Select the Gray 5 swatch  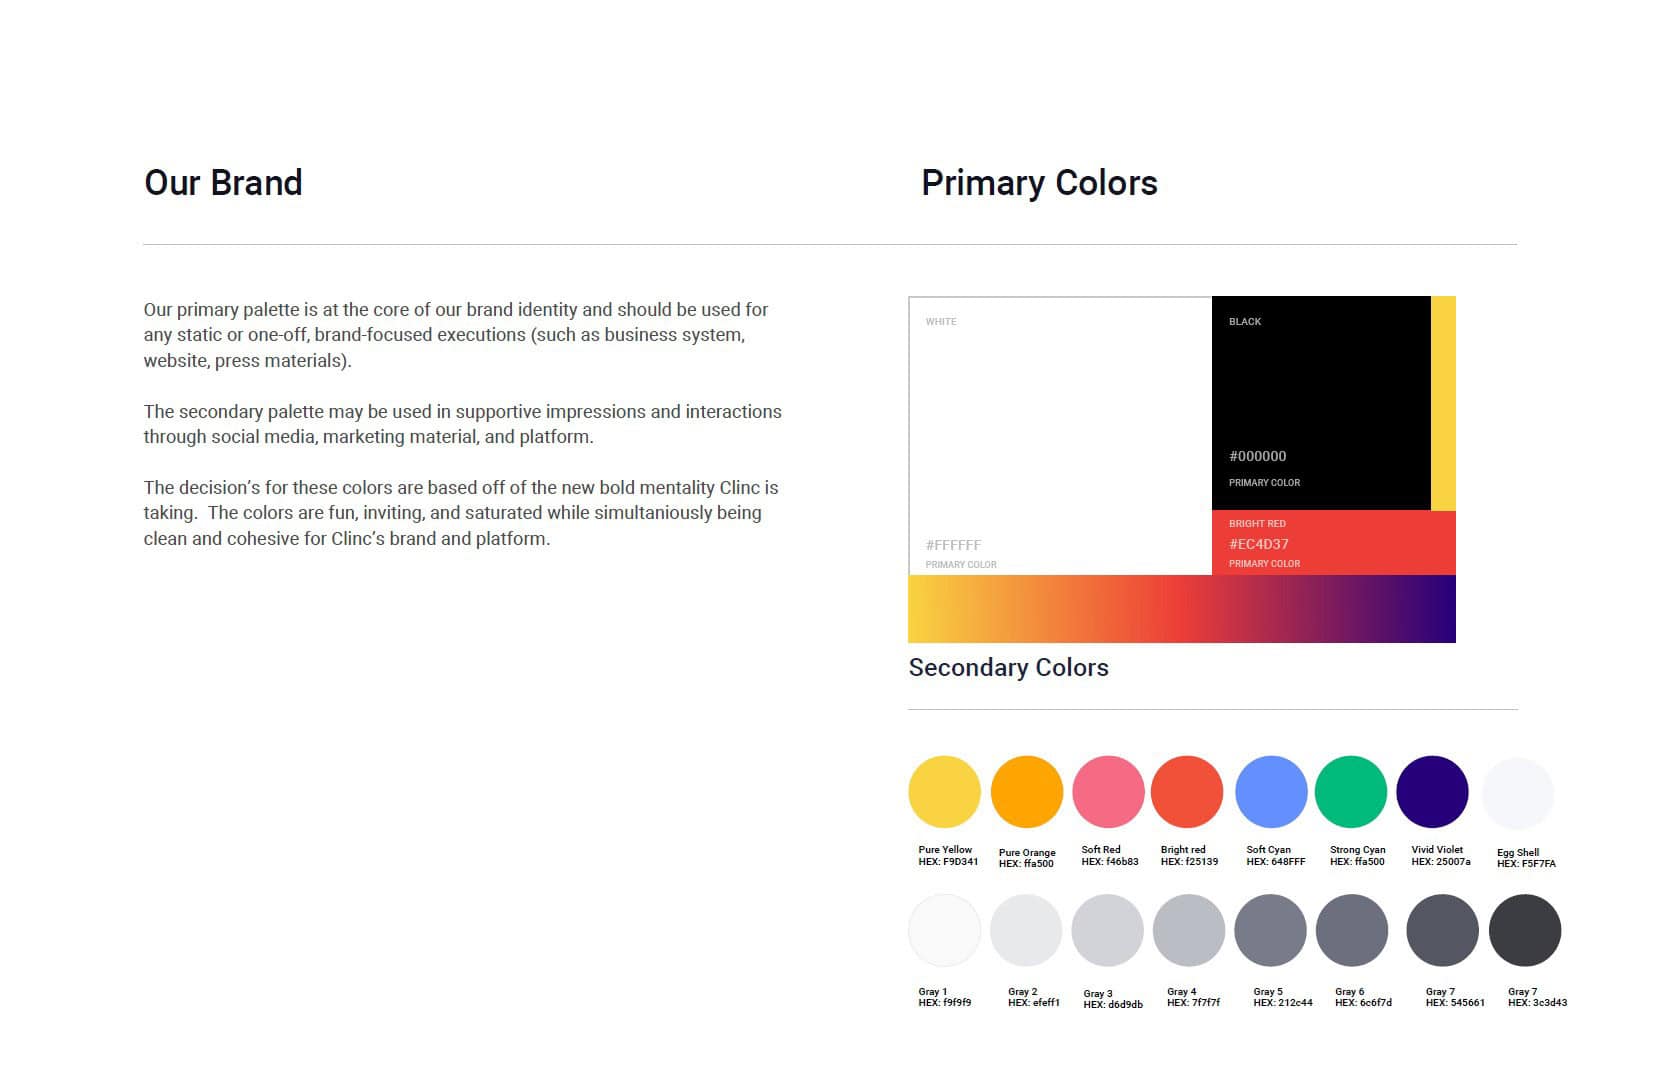point(1270,930)
